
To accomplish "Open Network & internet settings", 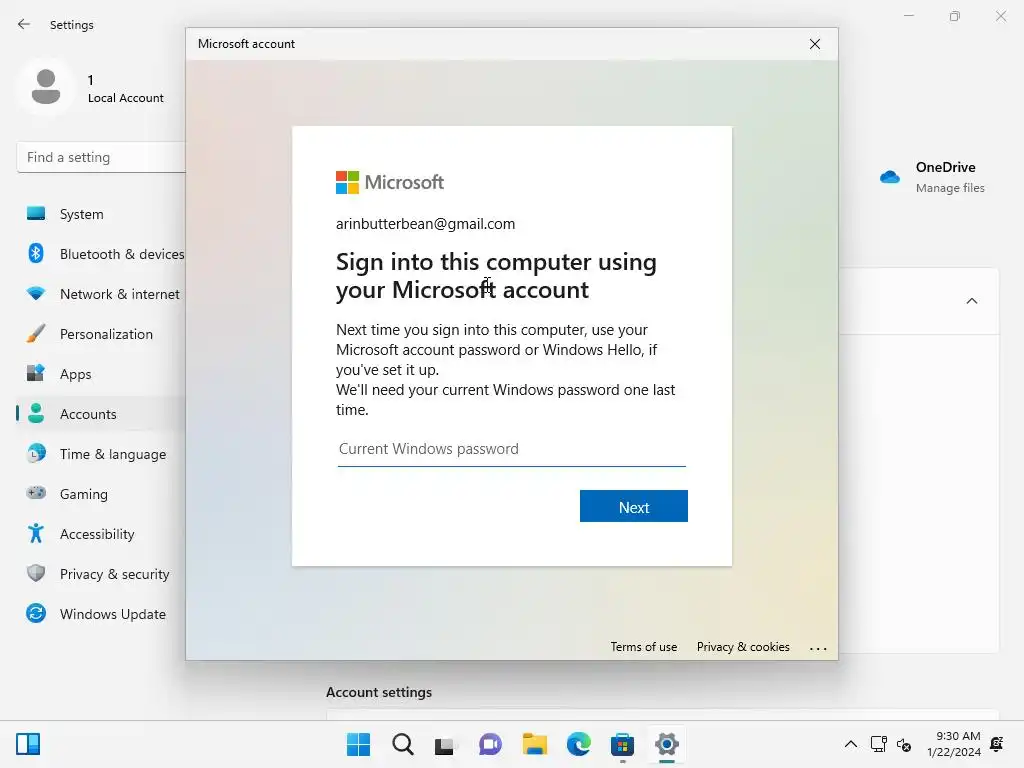I will tap(101, 294).
